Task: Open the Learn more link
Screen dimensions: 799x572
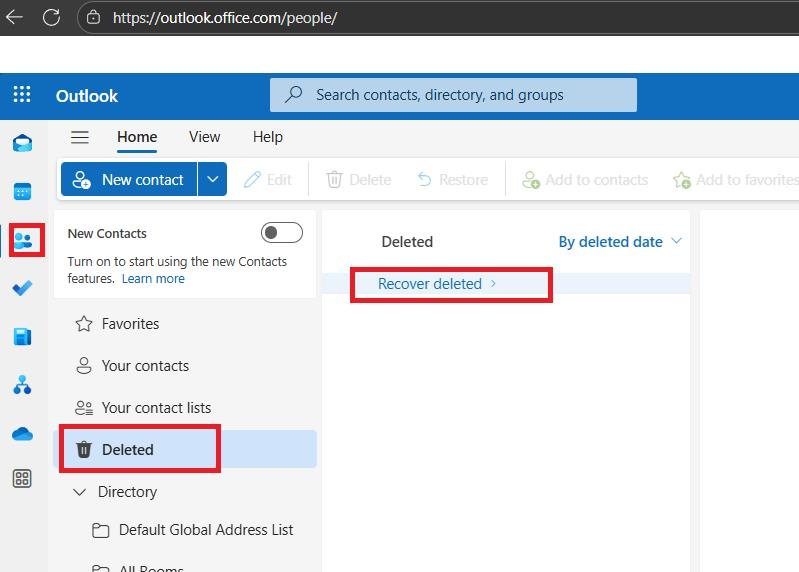Action: (x=153, y=279)
